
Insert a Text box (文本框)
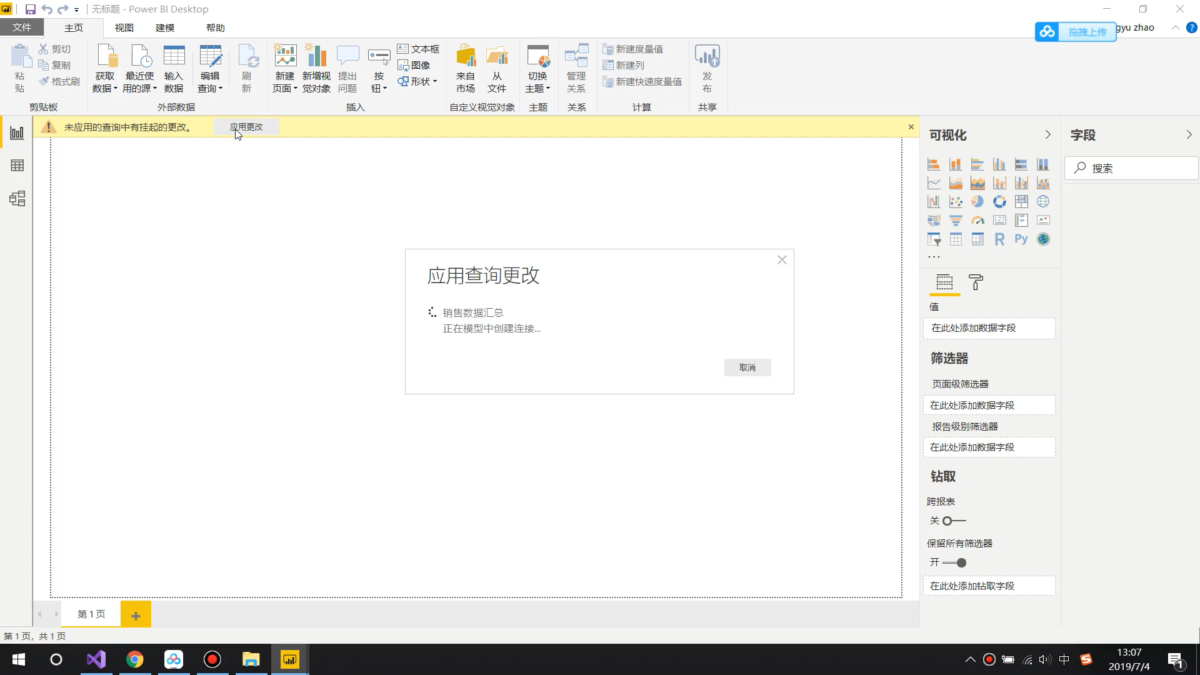coord(418,49)
